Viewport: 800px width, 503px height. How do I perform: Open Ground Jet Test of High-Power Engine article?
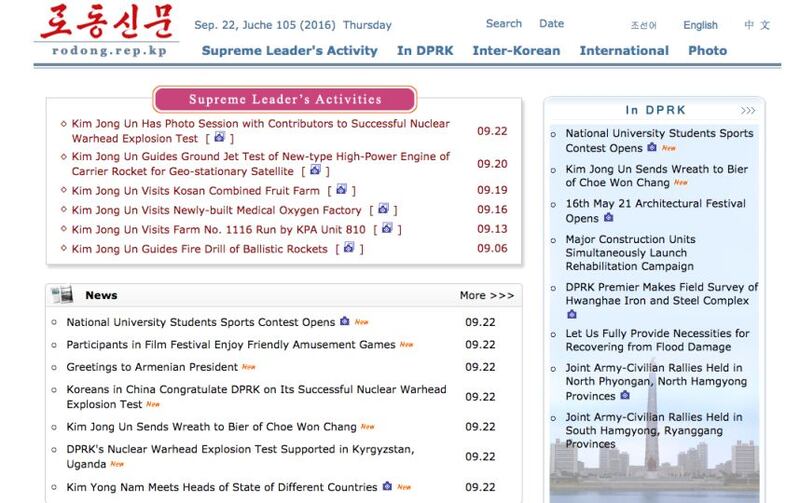[261, 163]
